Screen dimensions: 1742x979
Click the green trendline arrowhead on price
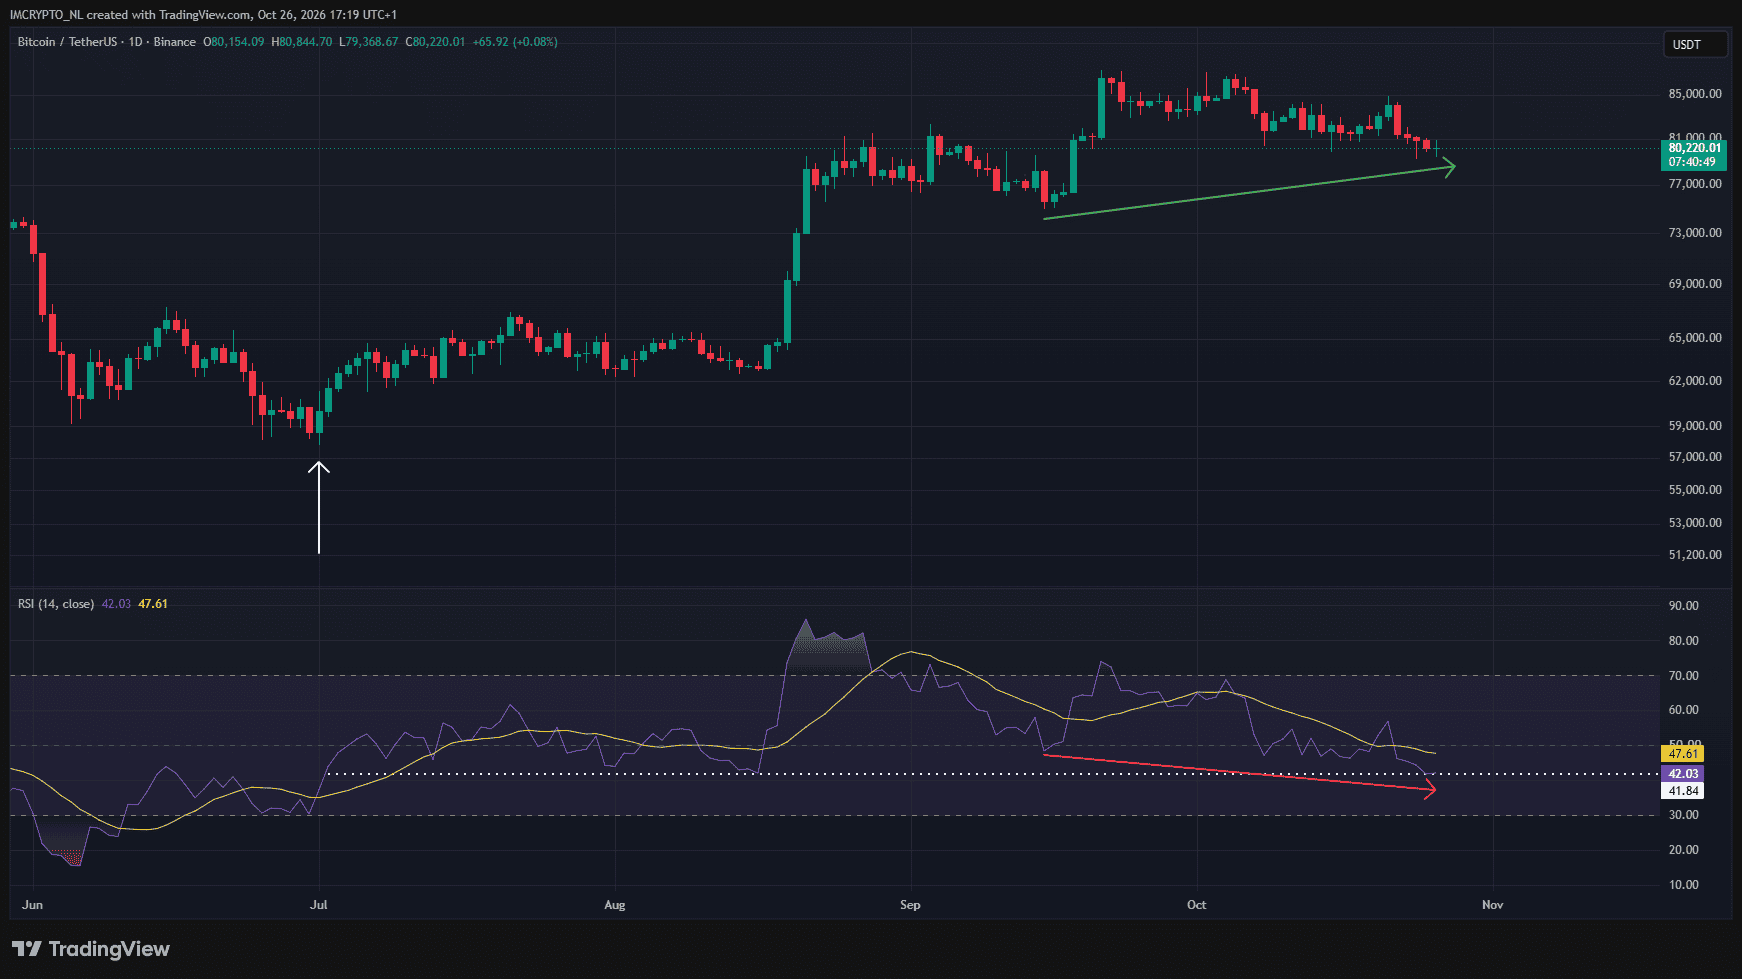click(1447, 168)
